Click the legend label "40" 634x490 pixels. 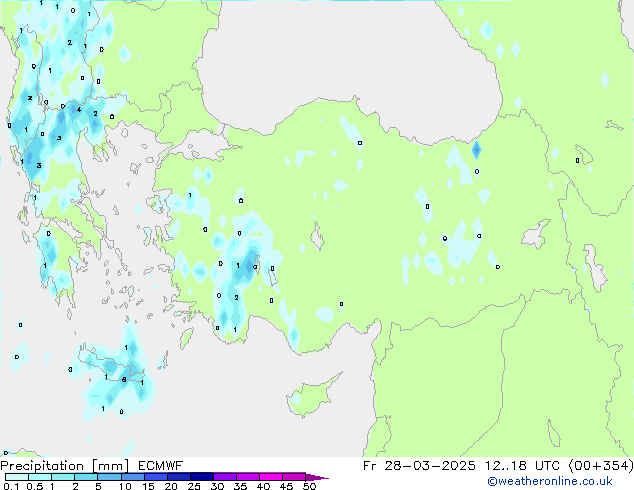click(263, 486)
